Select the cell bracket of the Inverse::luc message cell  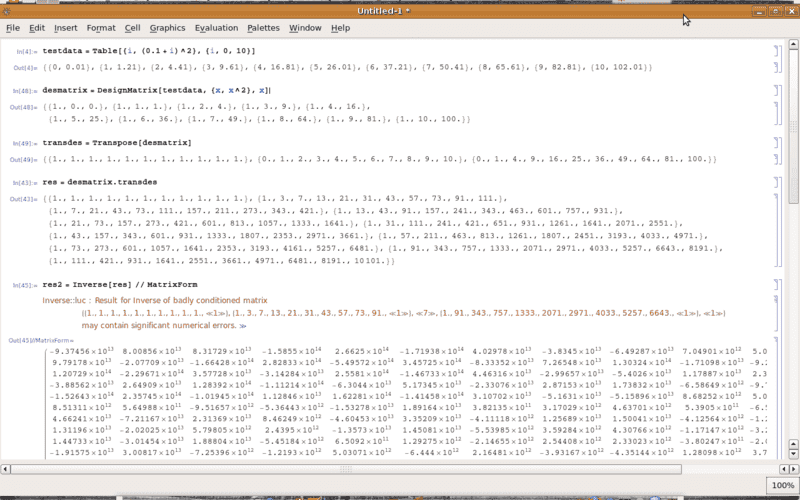pos(777,313)
